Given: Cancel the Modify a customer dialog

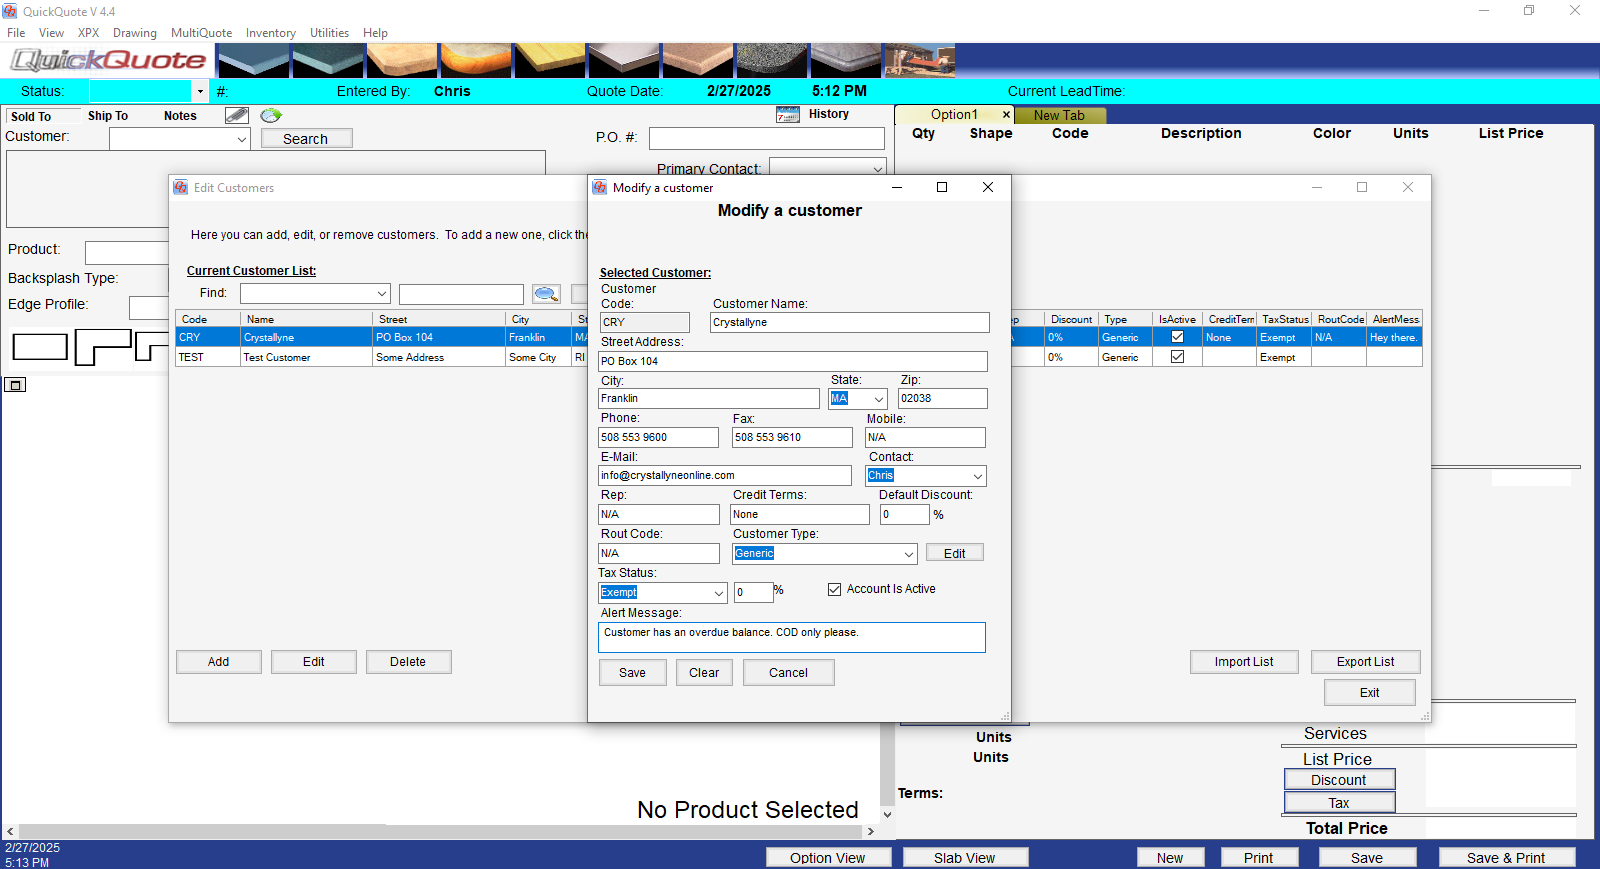Looking at the screenshot, I should pyautogui.click(x=788, y=673).
